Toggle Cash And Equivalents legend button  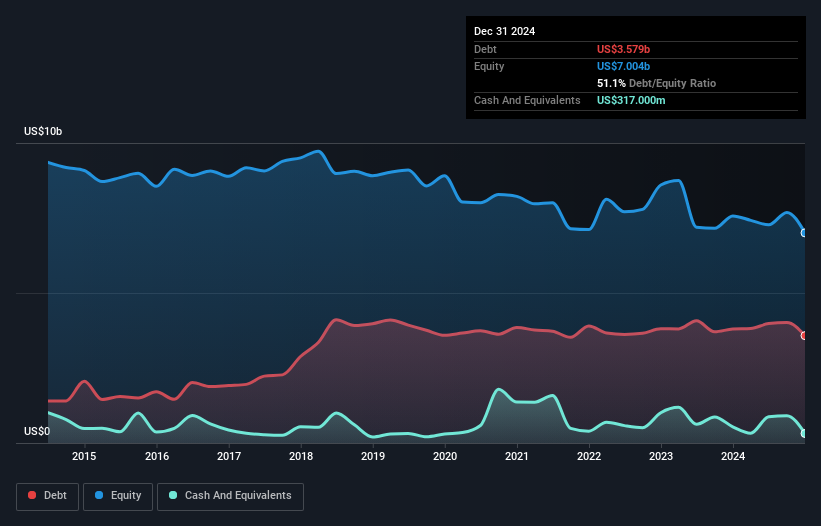coord(230,496)
